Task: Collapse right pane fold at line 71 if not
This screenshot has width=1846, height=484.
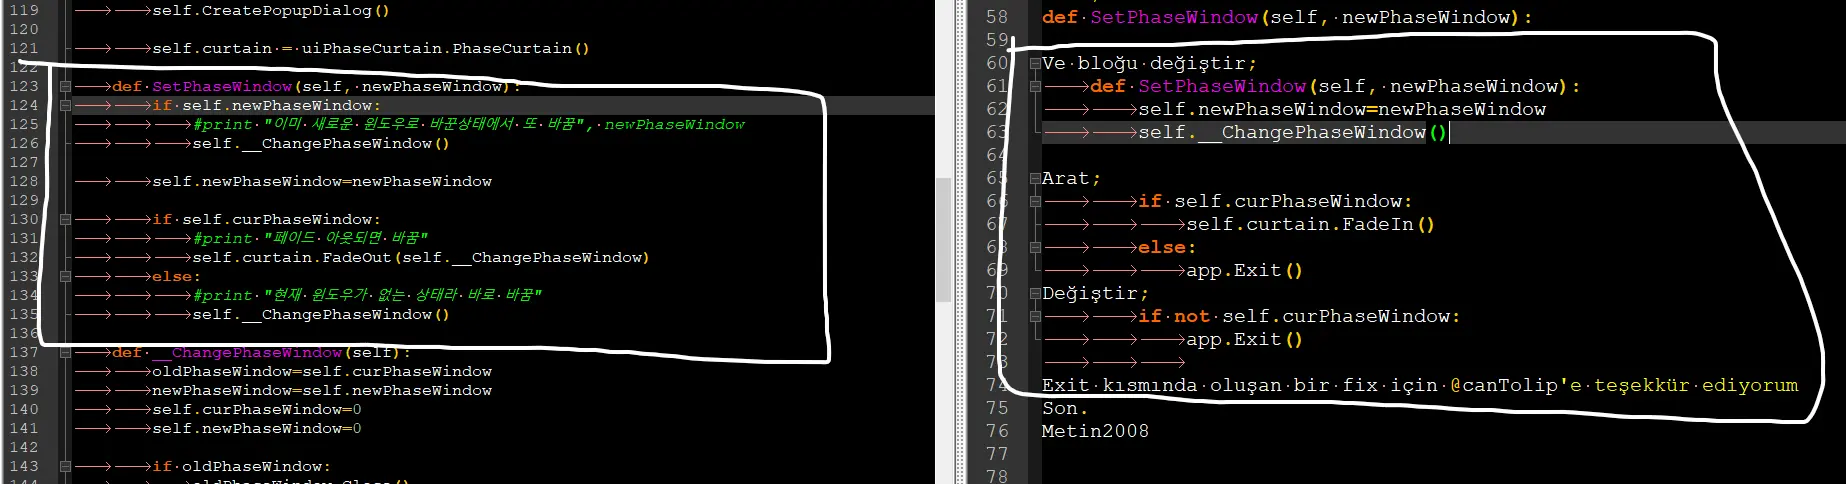Action: (1035, 316)
